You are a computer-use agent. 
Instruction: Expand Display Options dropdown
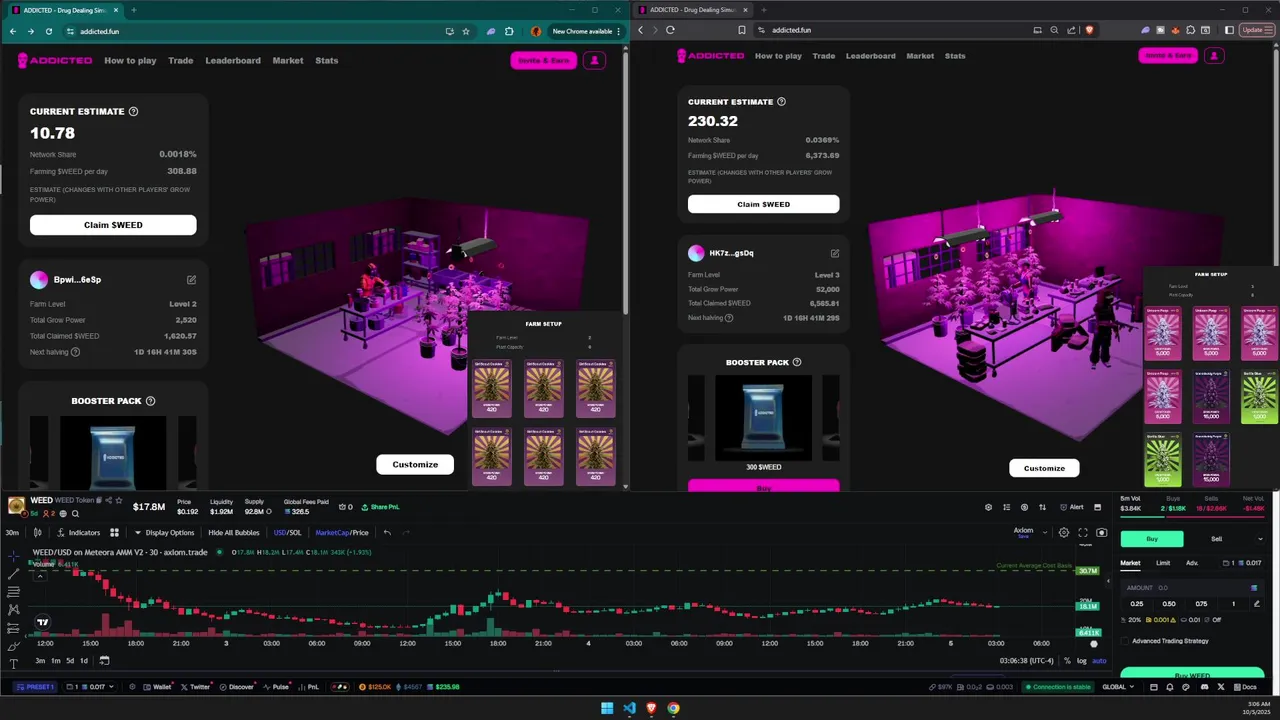tap(164, 533)
